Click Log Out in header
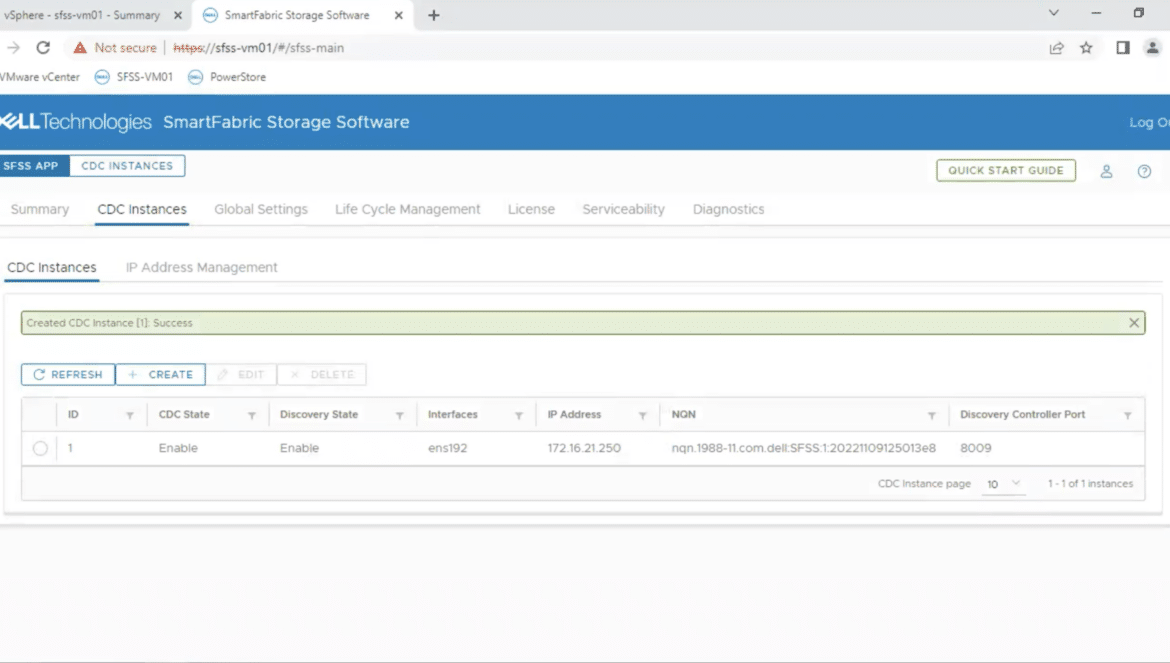Viewport: 1170px width, 663px height. pyautogui.click(x=1149, y=122)
